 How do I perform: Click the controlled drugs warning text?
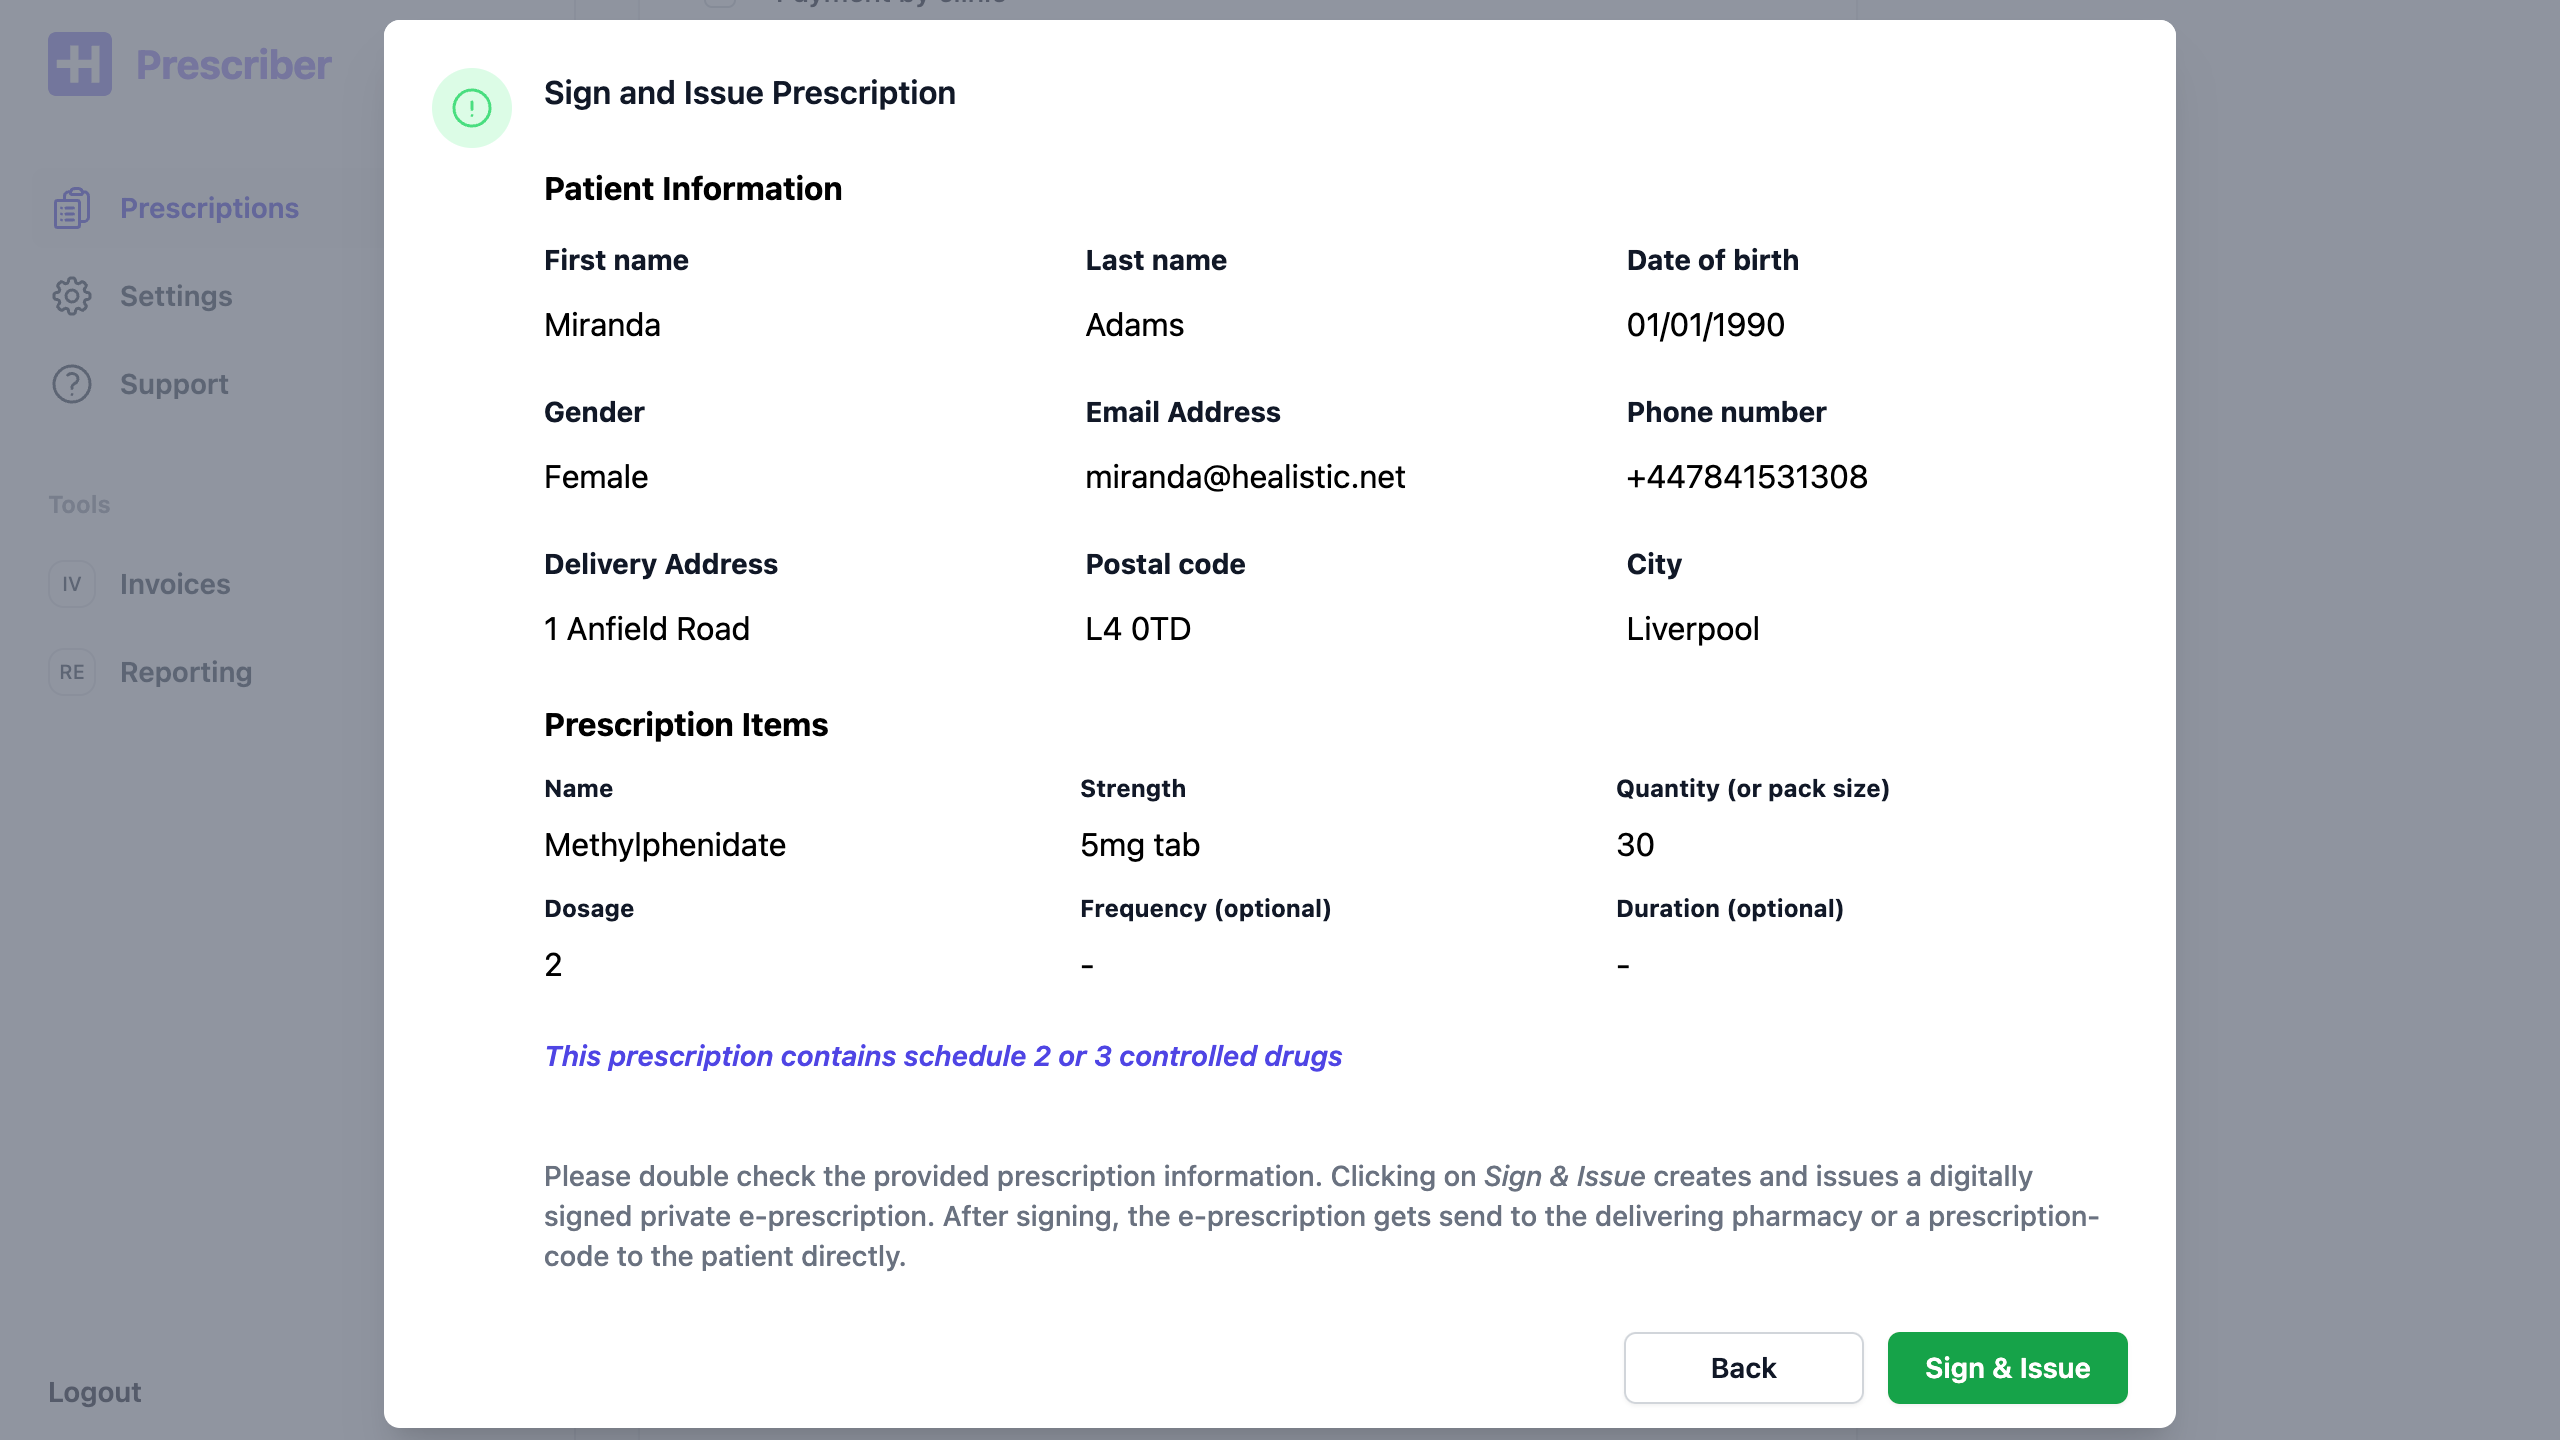tap(943, 1056)
